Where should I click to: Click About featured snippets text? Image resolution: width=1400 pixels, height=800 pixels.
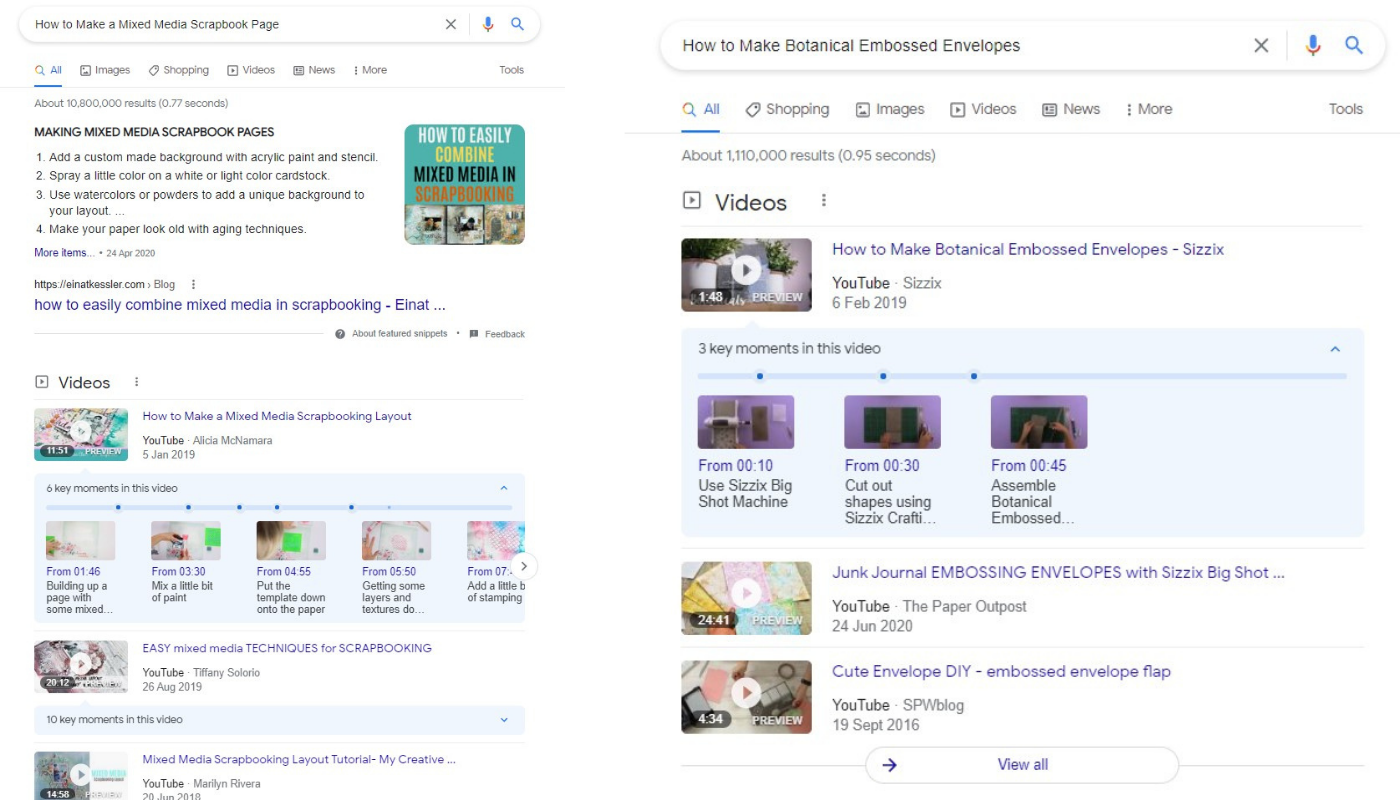point(400,334)
